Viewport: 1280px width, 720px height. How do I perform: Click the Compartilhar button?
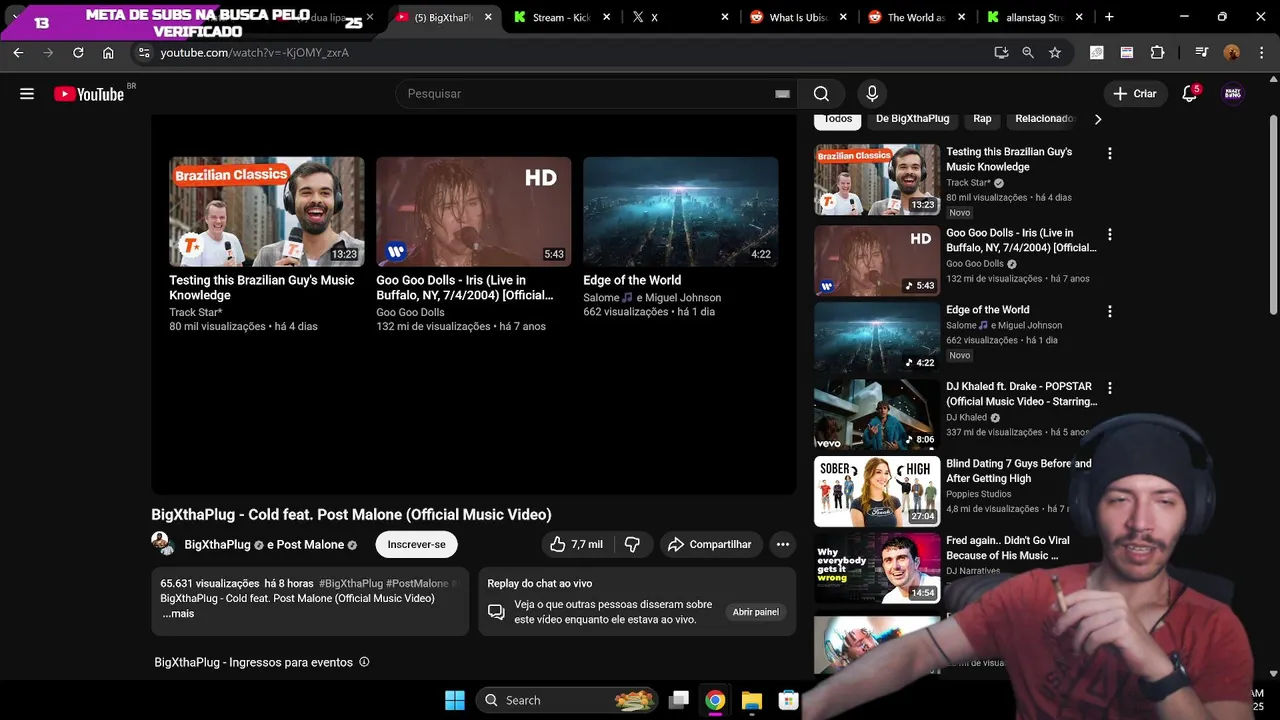[x=711, y=544]
